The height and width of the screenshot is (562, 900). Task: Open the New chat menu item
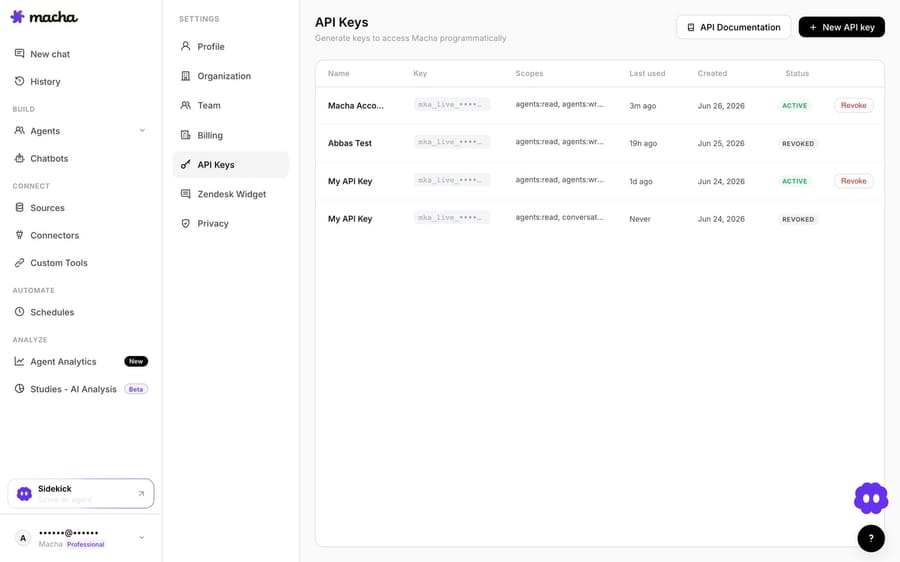tap(80, 53)
